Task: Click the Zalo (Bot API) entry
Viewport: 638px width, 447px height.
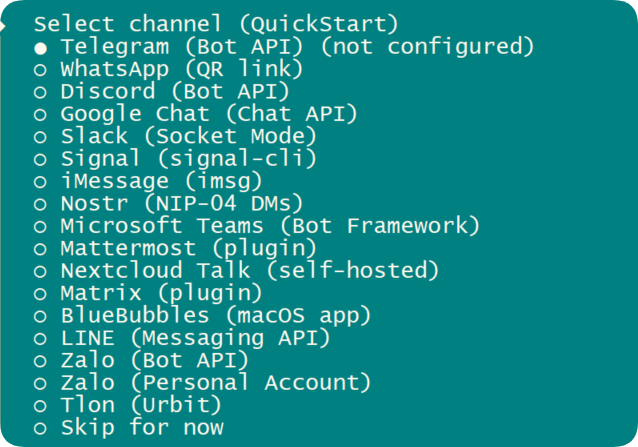Action: coord(154,361)
